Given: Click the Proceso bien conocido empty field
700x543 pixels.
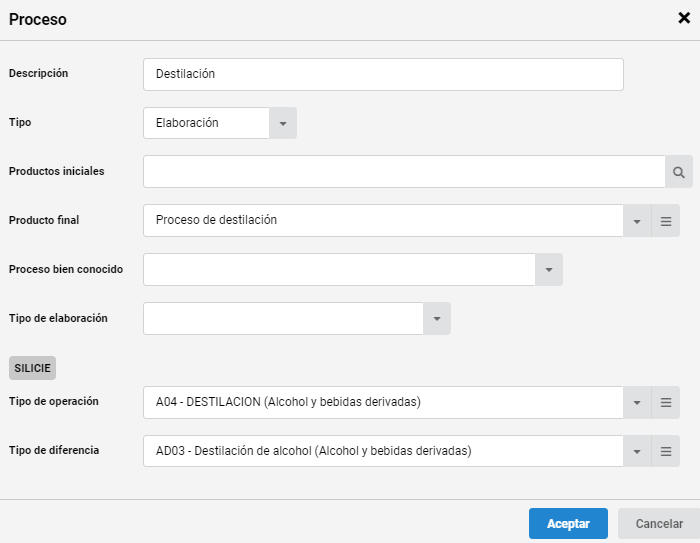Looking at the screenshot, I should point(339,270).
